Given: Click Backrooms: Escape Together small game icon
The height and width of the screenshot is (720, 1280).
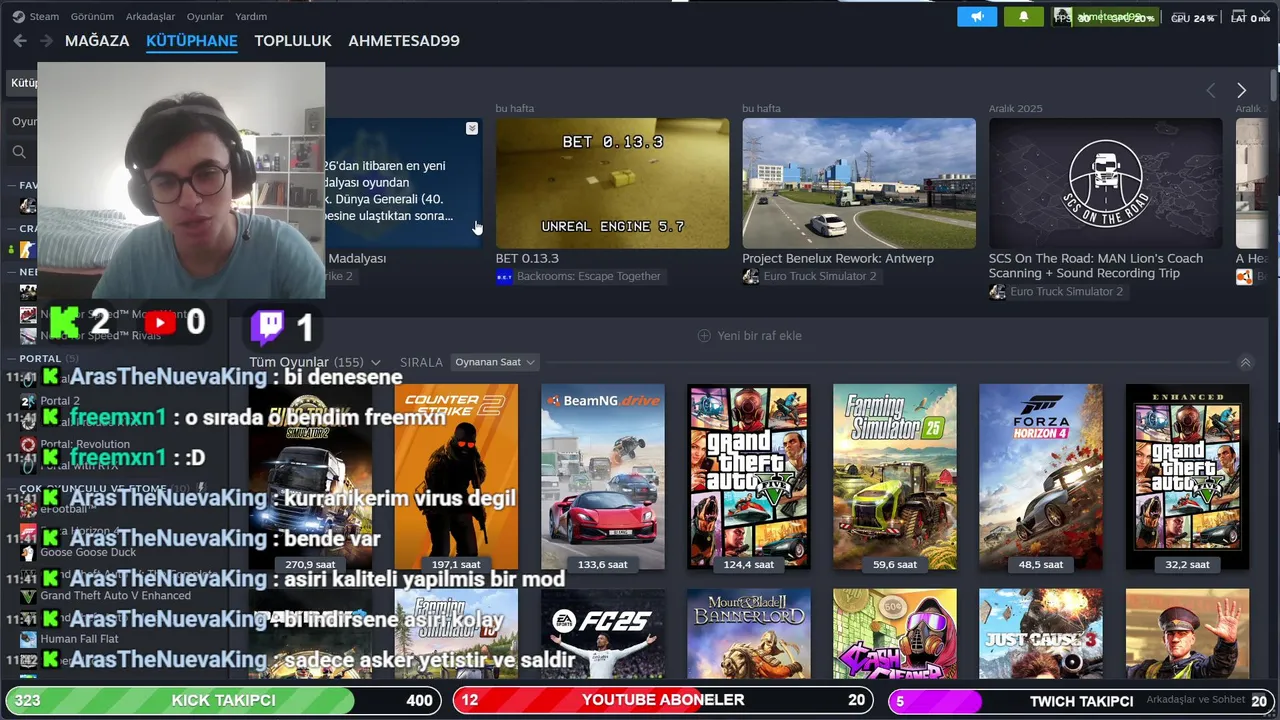Looking at the screenshot, I should tap(504, 276).
